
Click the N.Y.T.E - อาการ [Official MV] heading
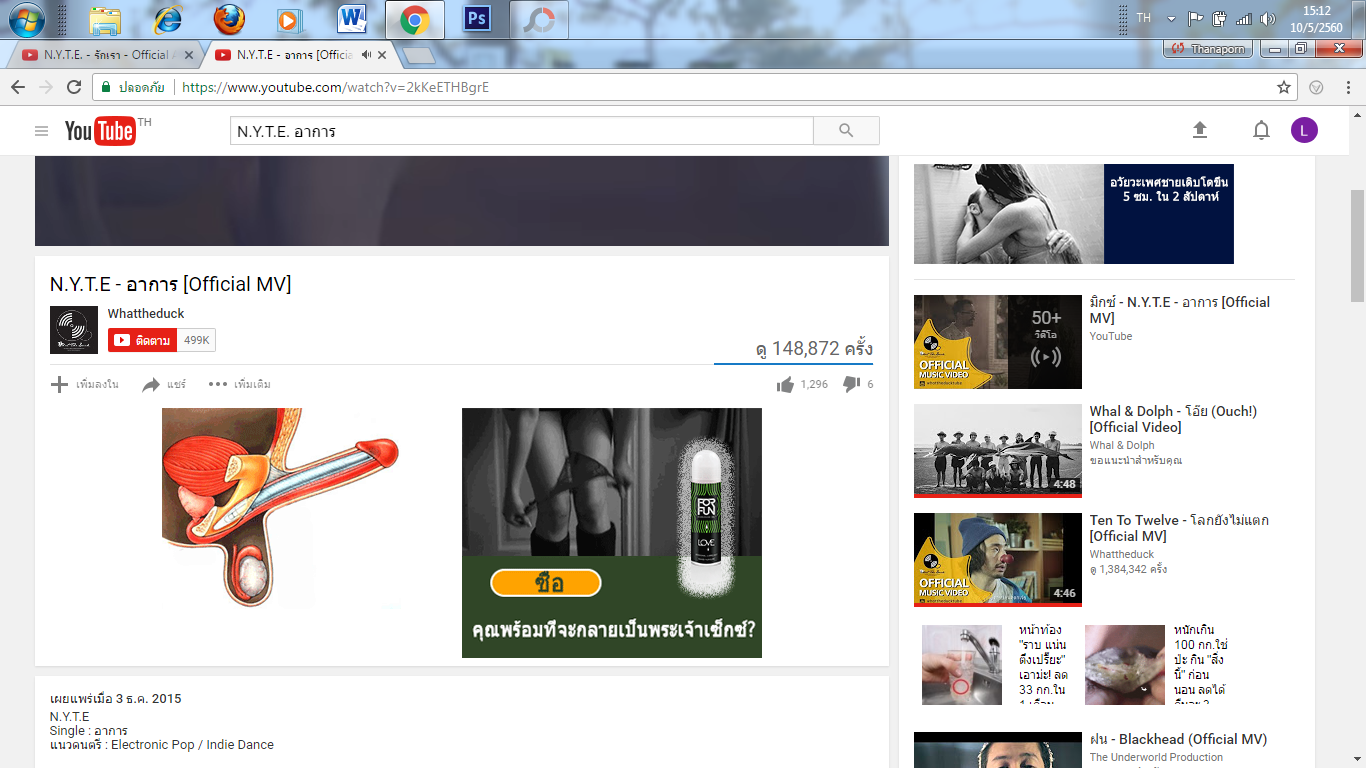[x=170, y=284]
